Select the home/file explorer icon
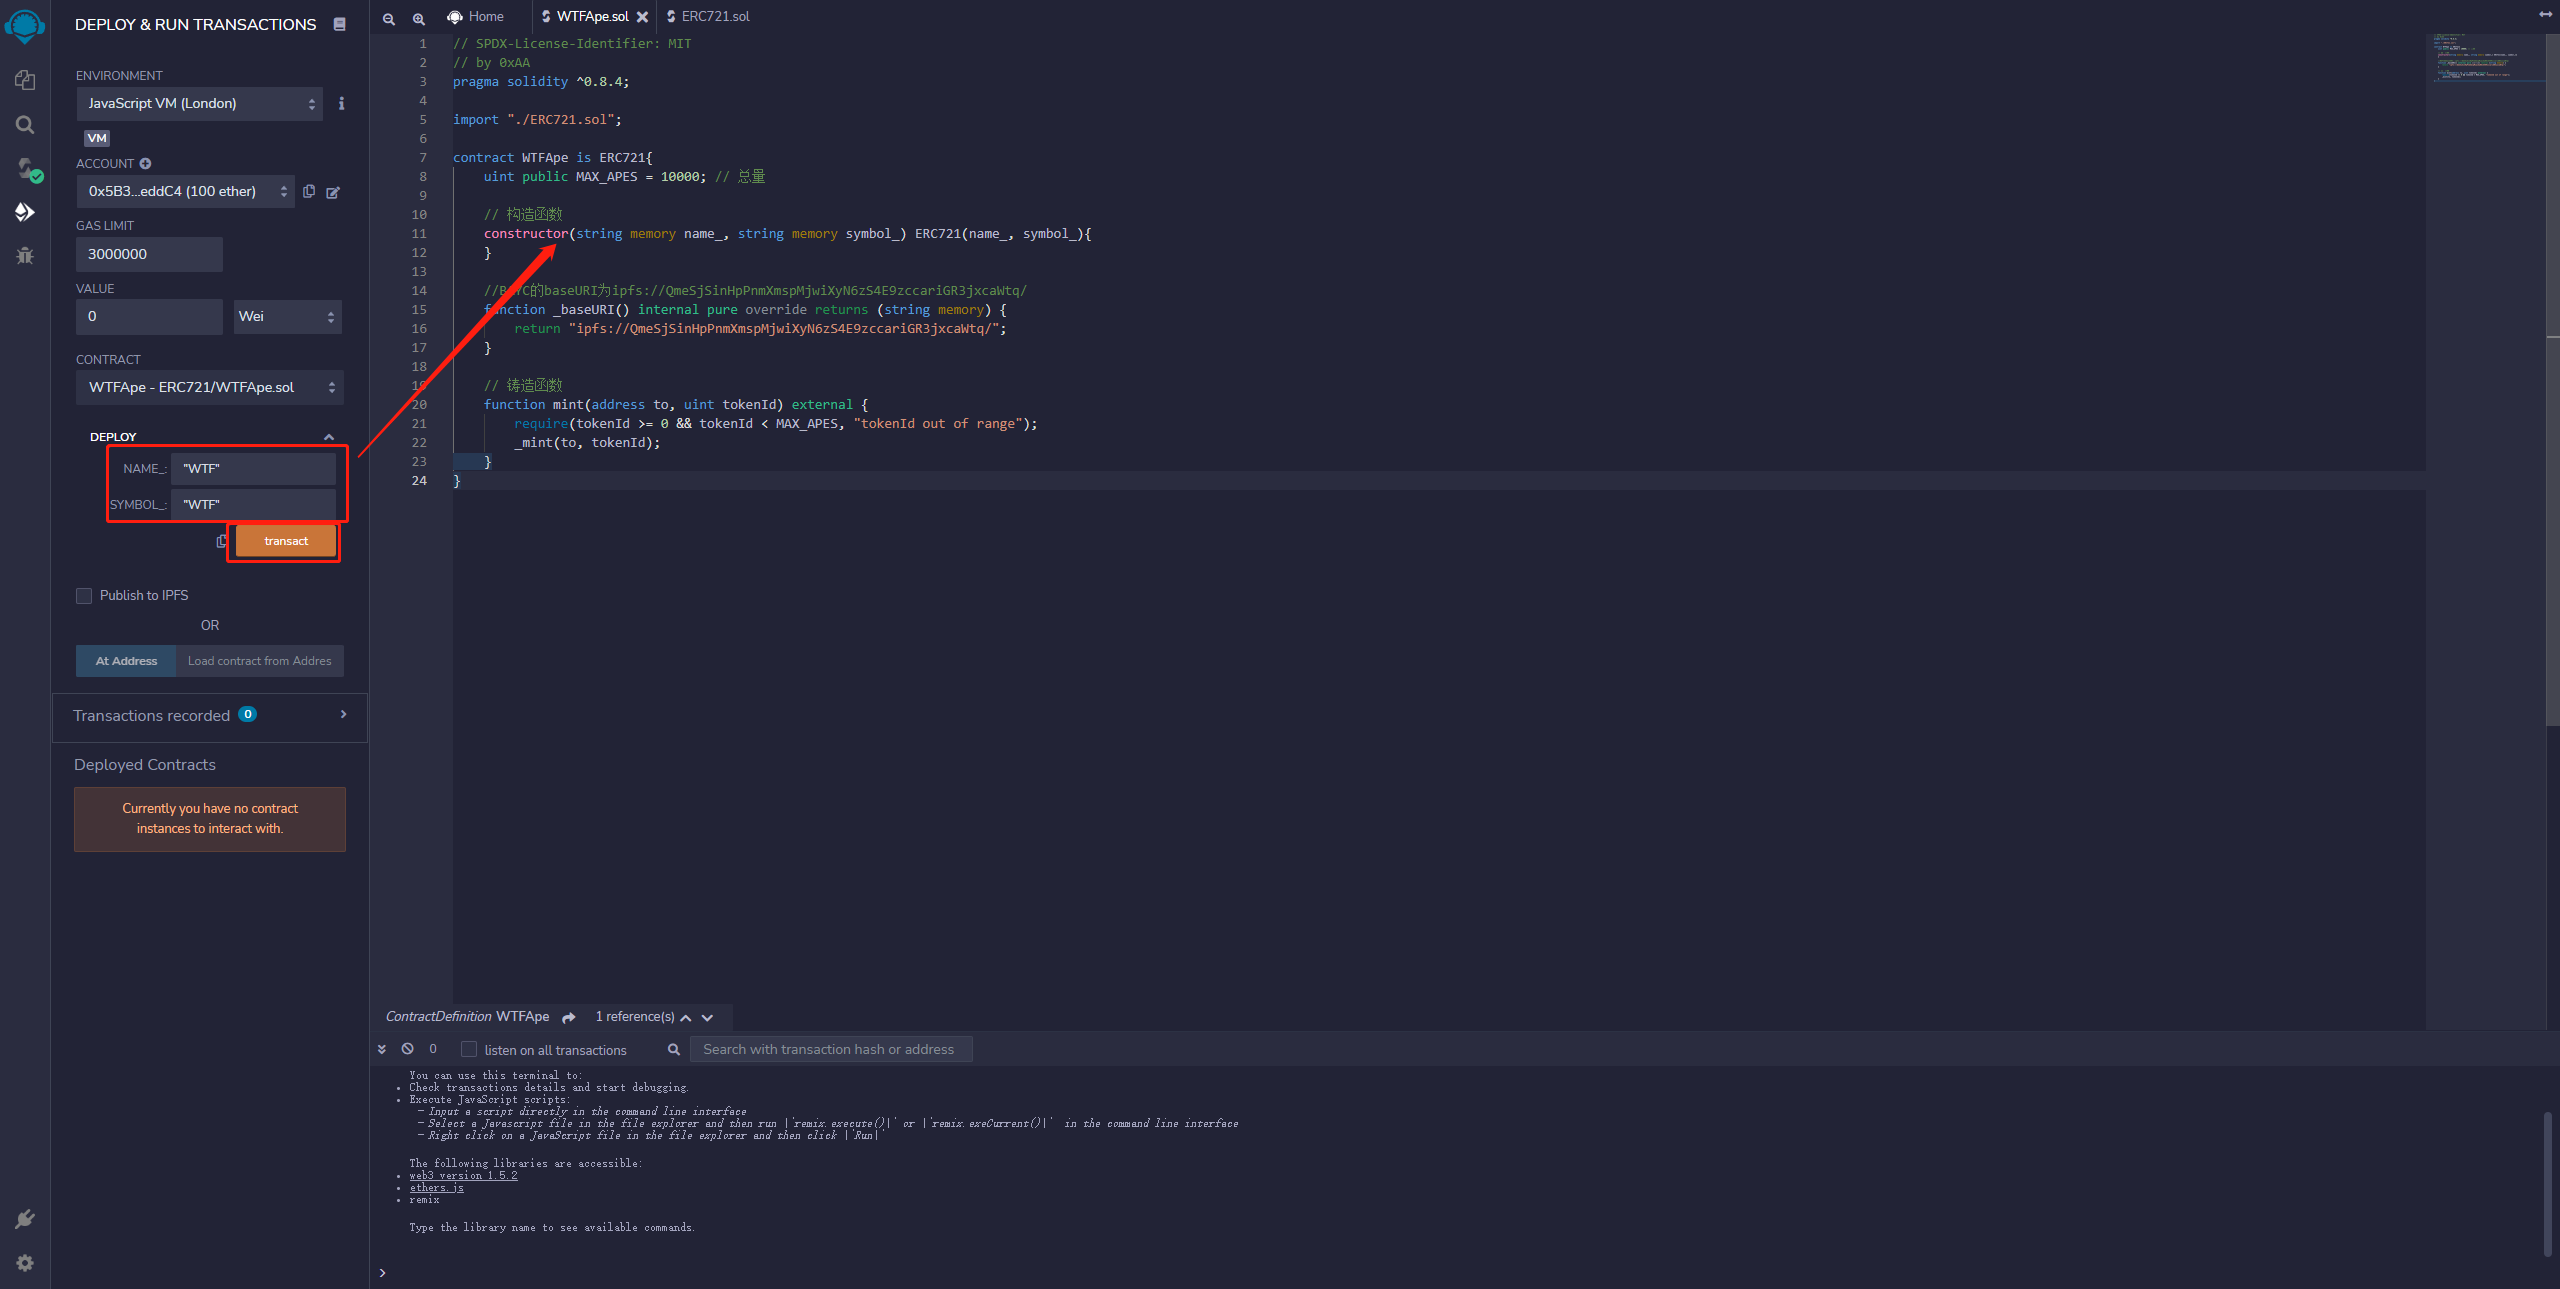2560x1289 pixels. point(21,76)
